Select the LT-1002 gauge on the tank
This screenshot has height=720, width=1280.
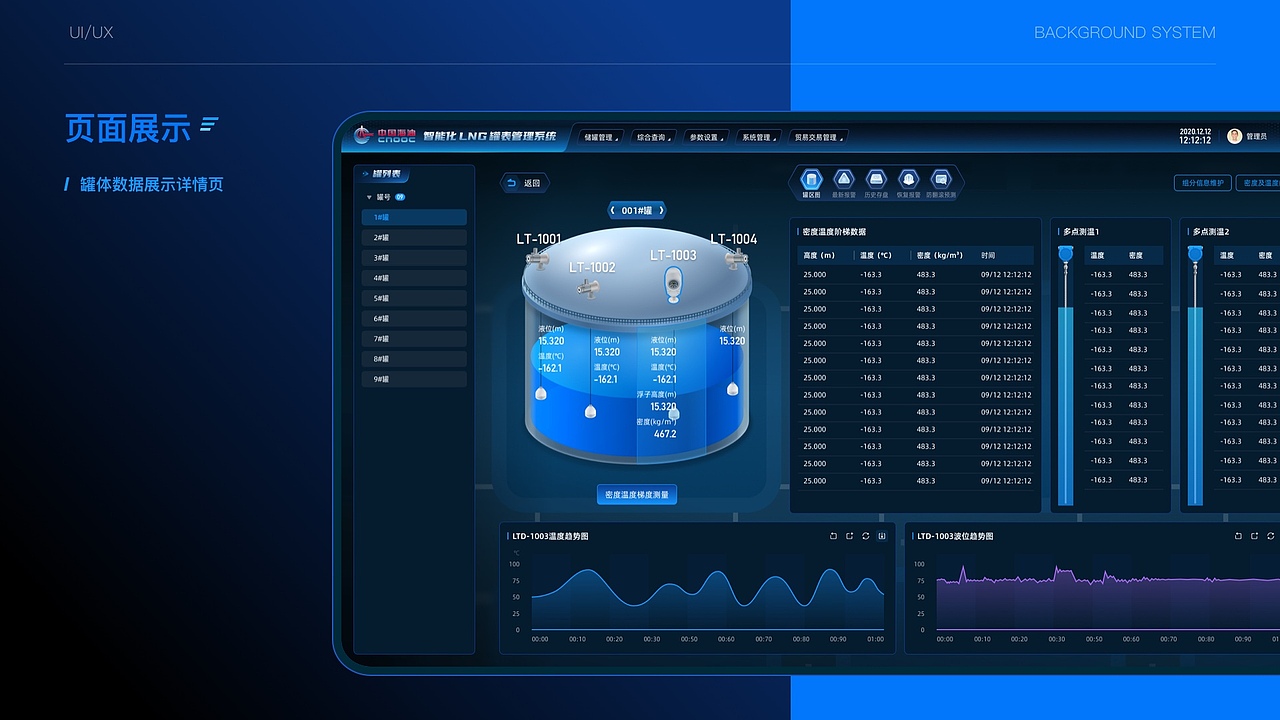coord(587,288)
